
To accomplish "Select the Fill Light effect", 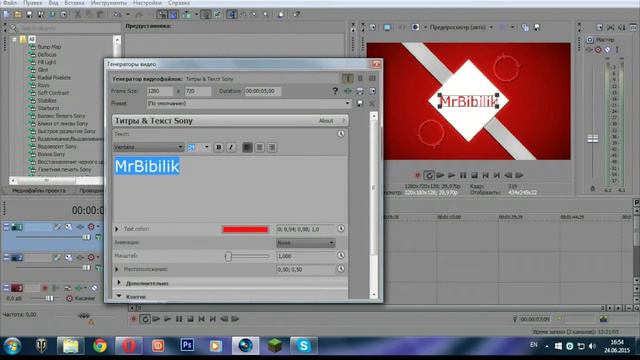I will 47,62.
